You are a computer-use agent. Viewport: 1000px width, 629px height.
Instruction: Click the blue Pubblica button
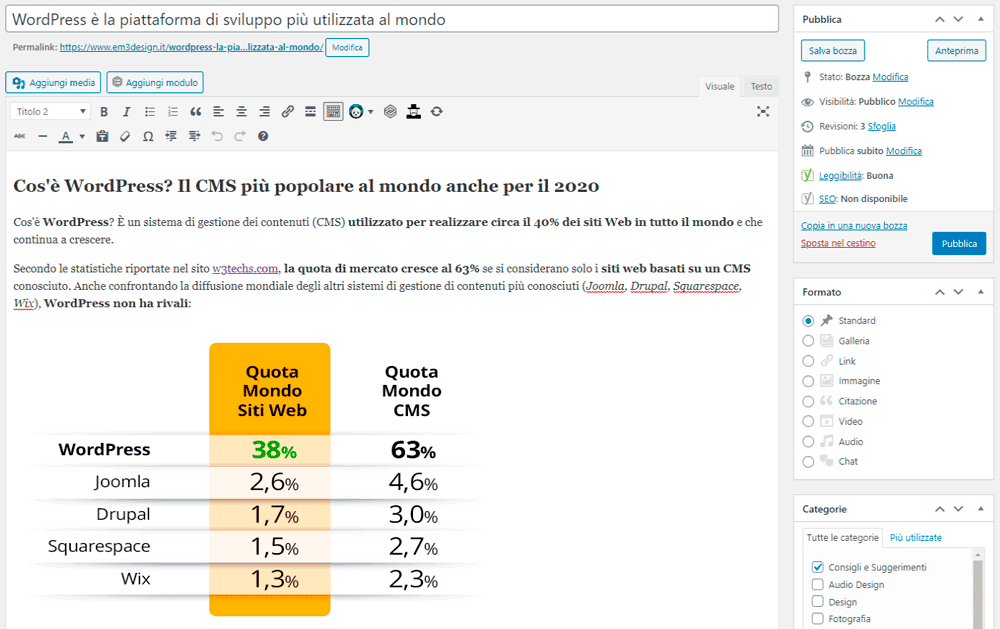[958, 243]
